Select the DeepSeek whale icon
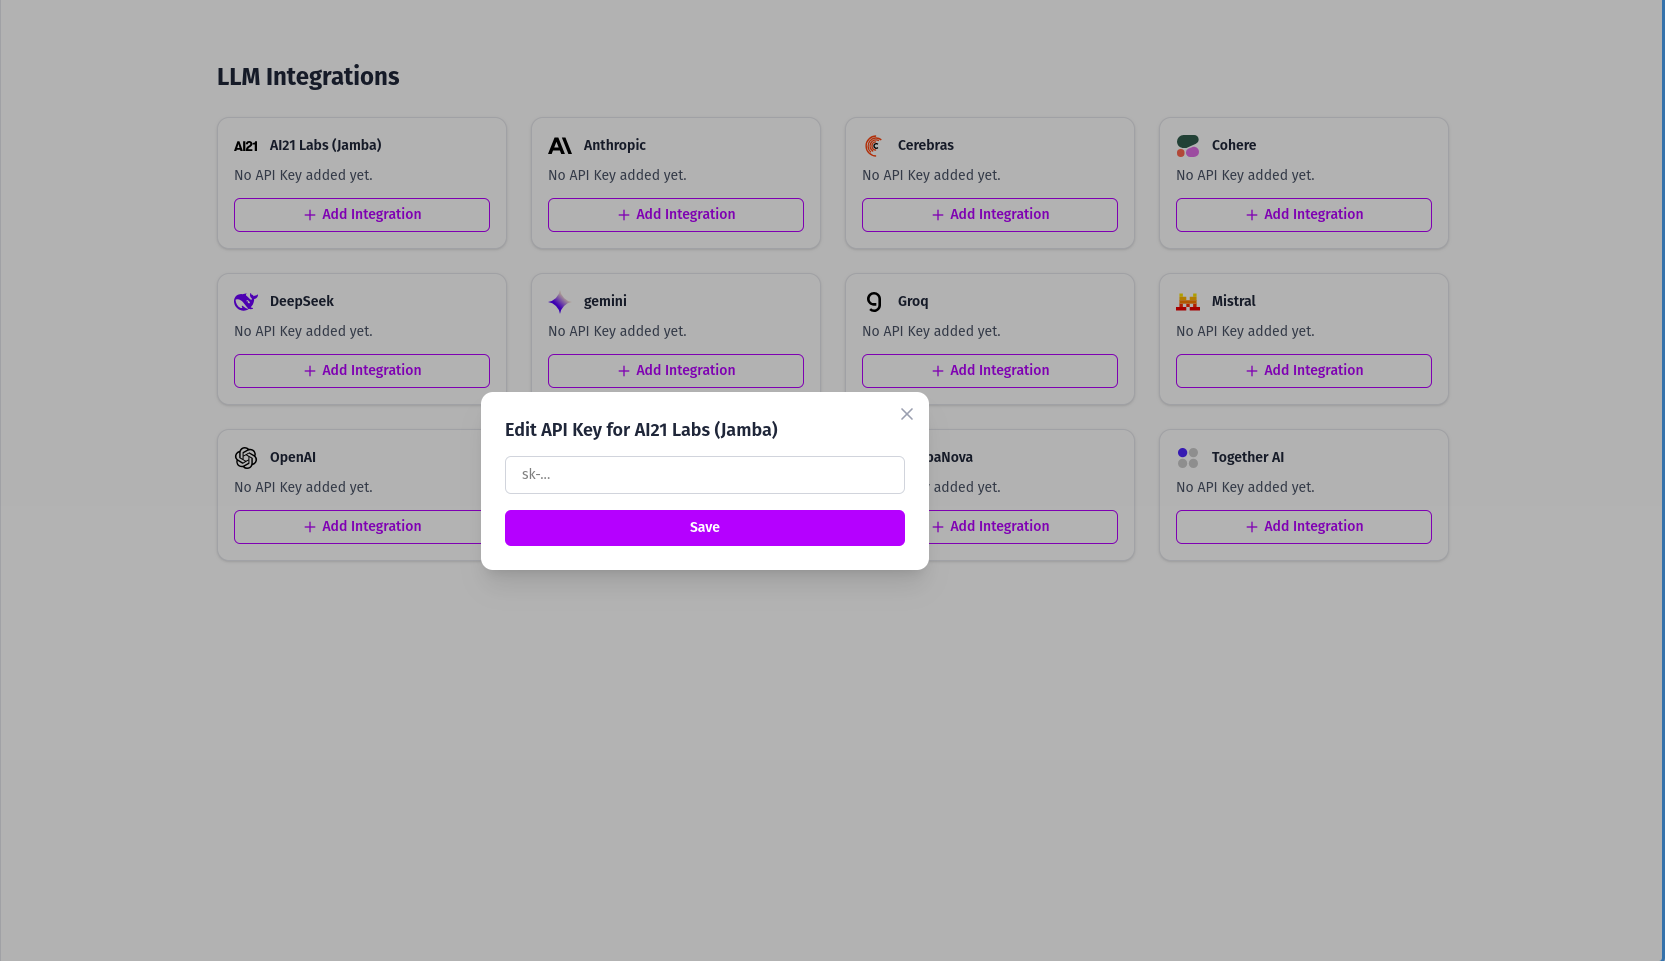 pos(246,301)
